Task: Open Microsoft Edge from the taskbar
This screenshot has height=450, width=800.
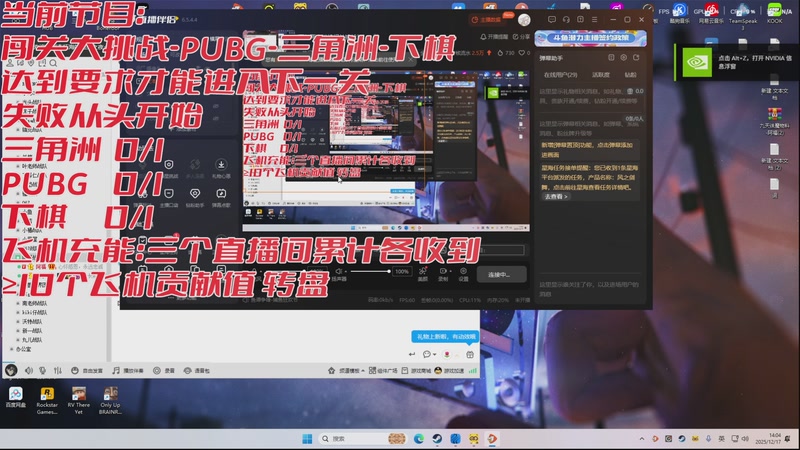Action: [x=419, y=439]
